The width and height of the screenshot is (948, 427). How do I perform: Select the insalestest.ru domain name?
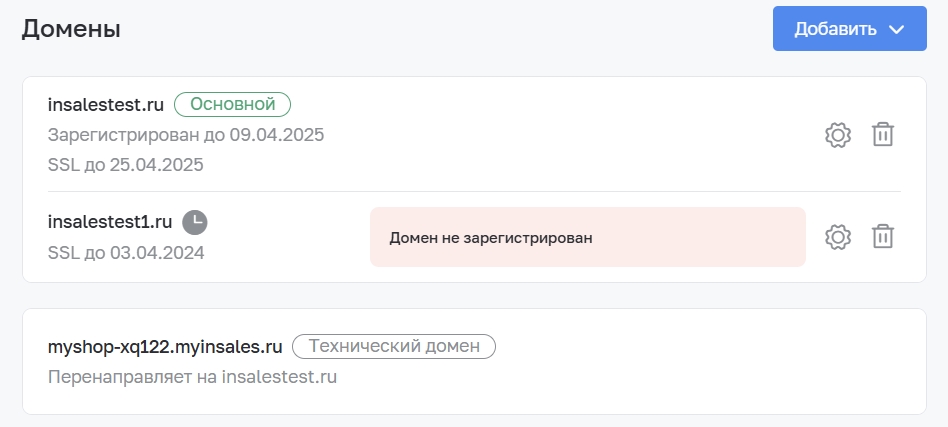tap(106, 105)
